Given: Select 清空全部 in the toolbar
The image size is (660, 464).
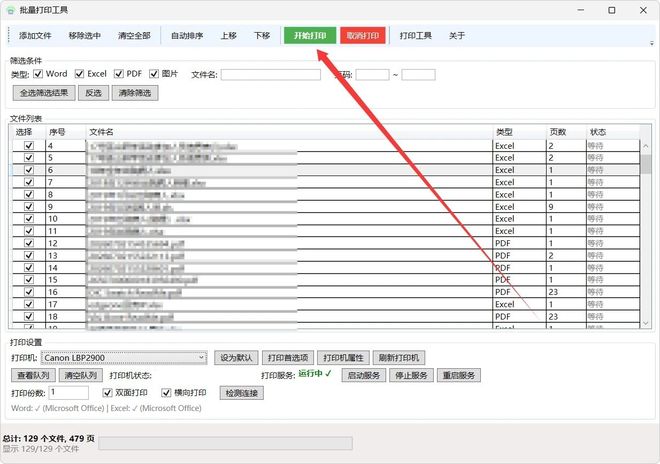Looking at the screenshot, I should (134, 36).
